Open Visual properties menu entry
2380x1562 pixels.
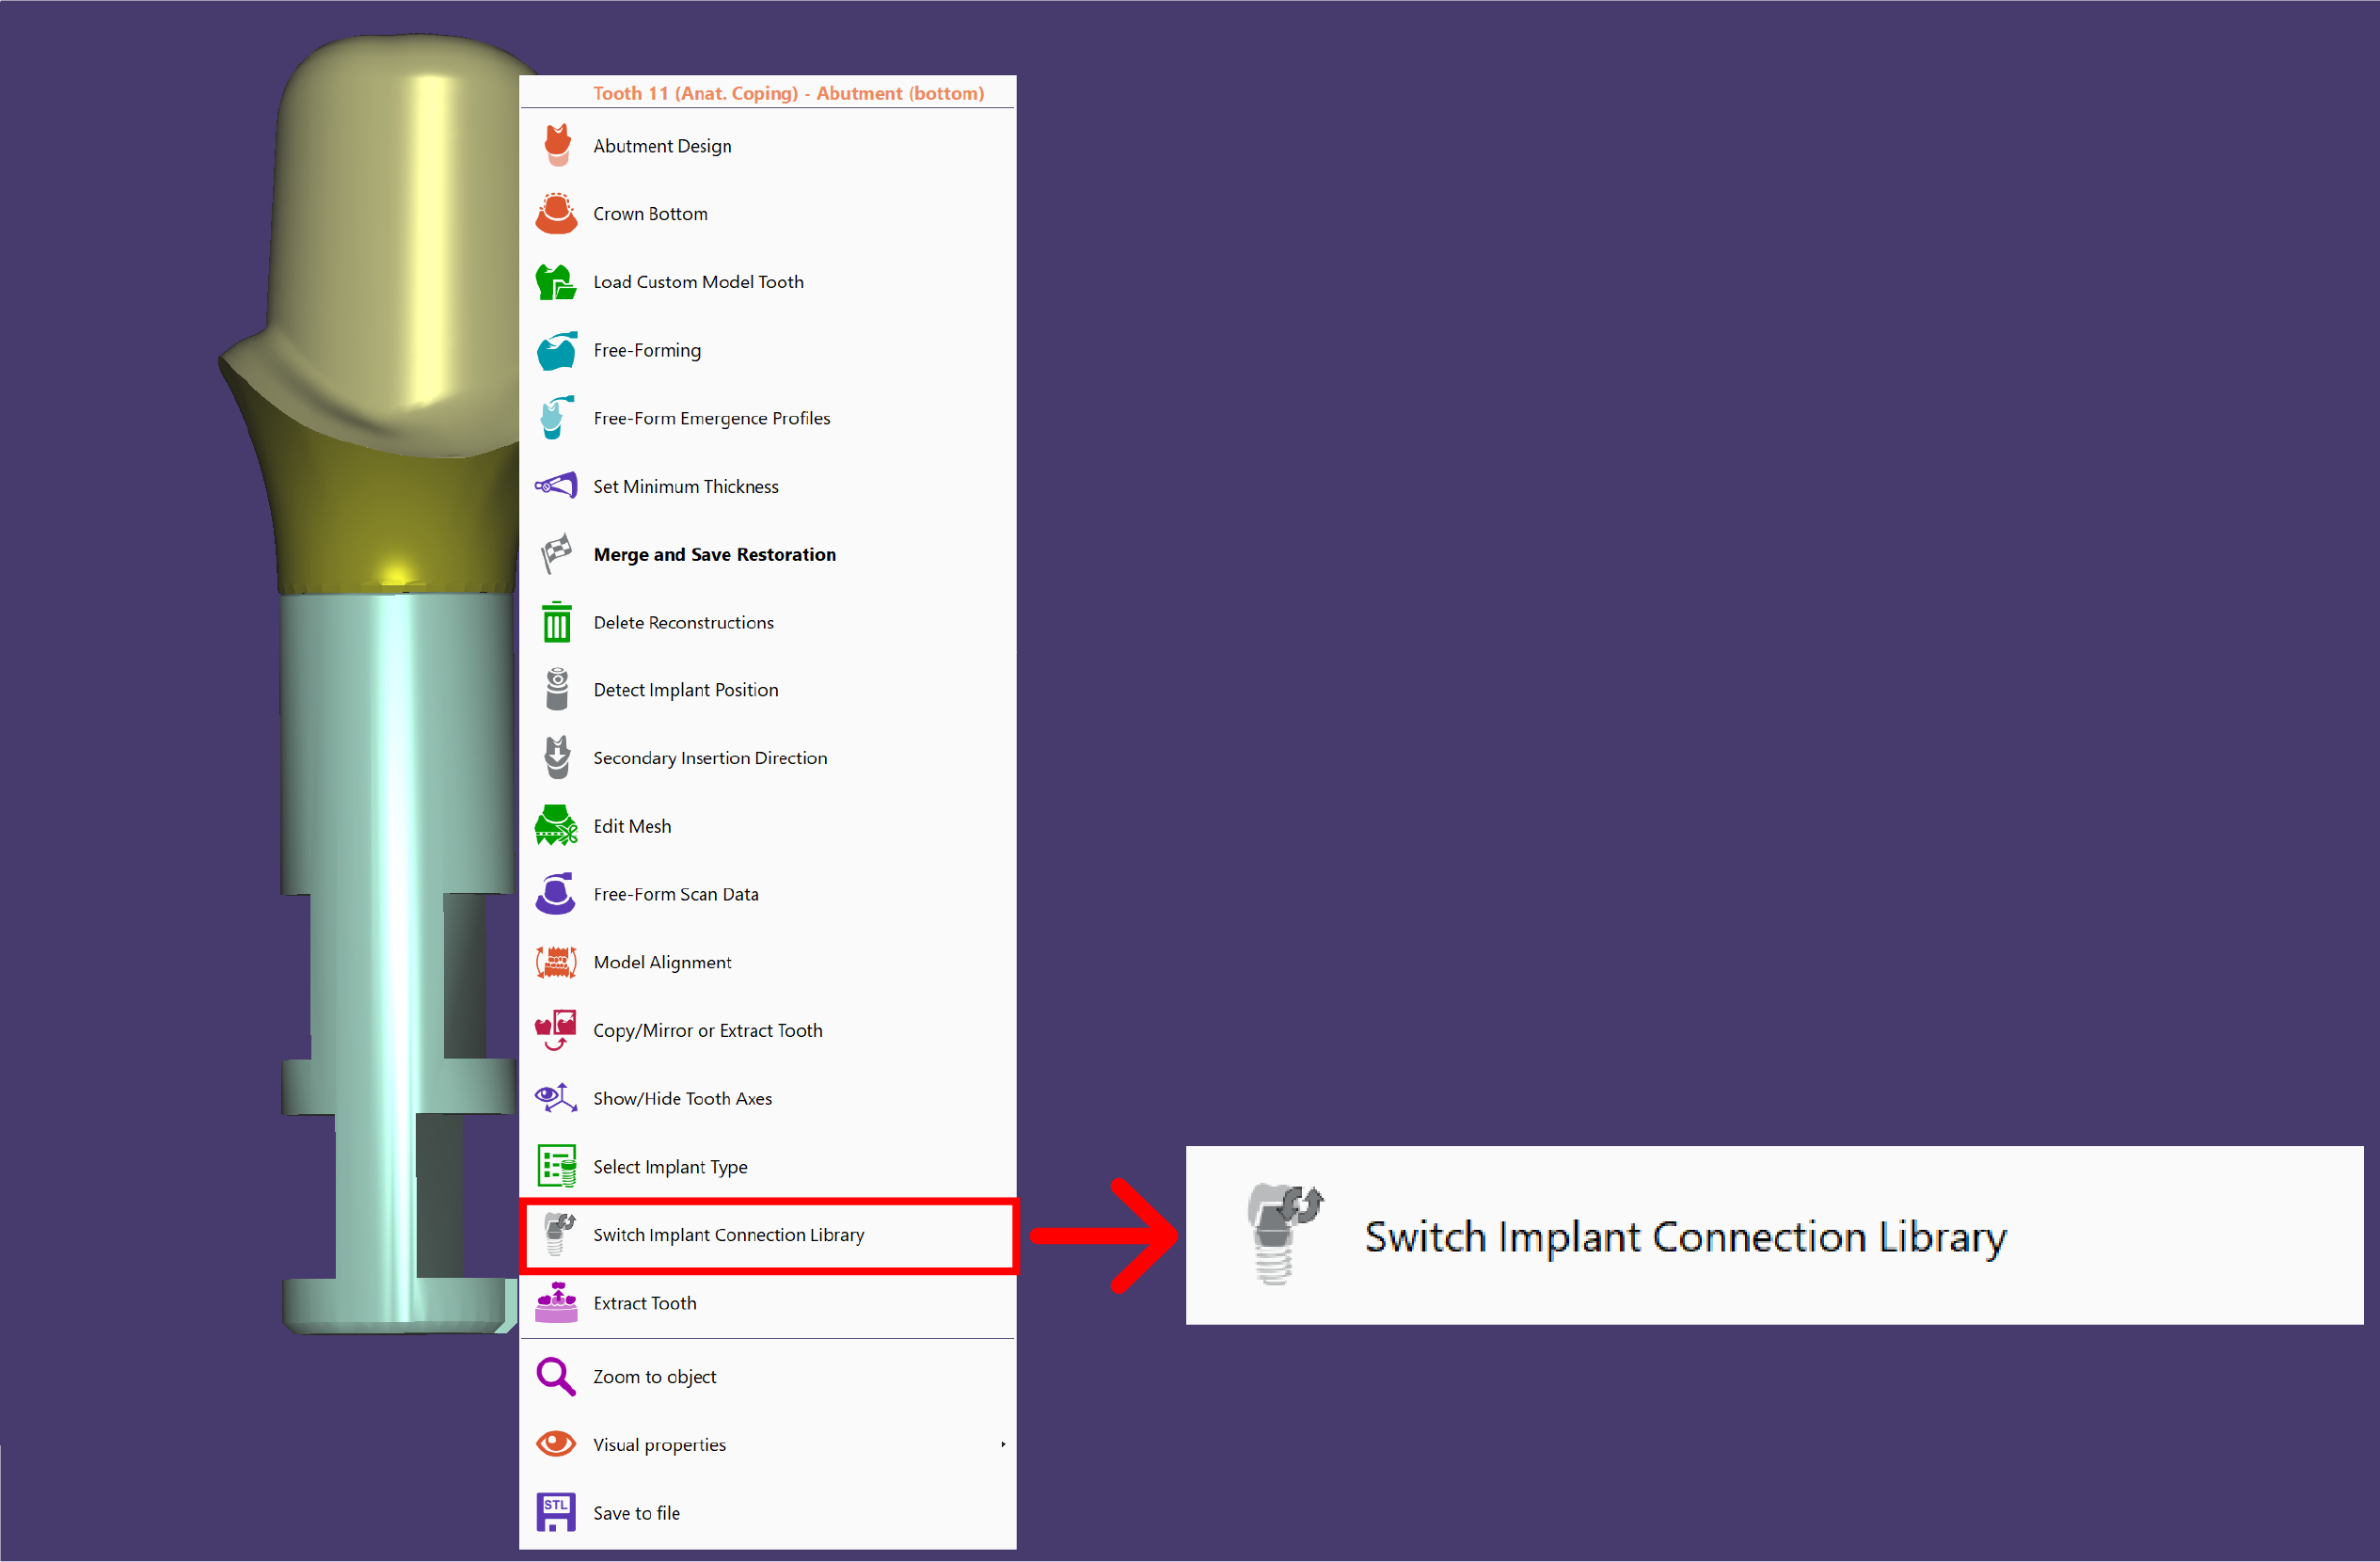[768, 1444]
